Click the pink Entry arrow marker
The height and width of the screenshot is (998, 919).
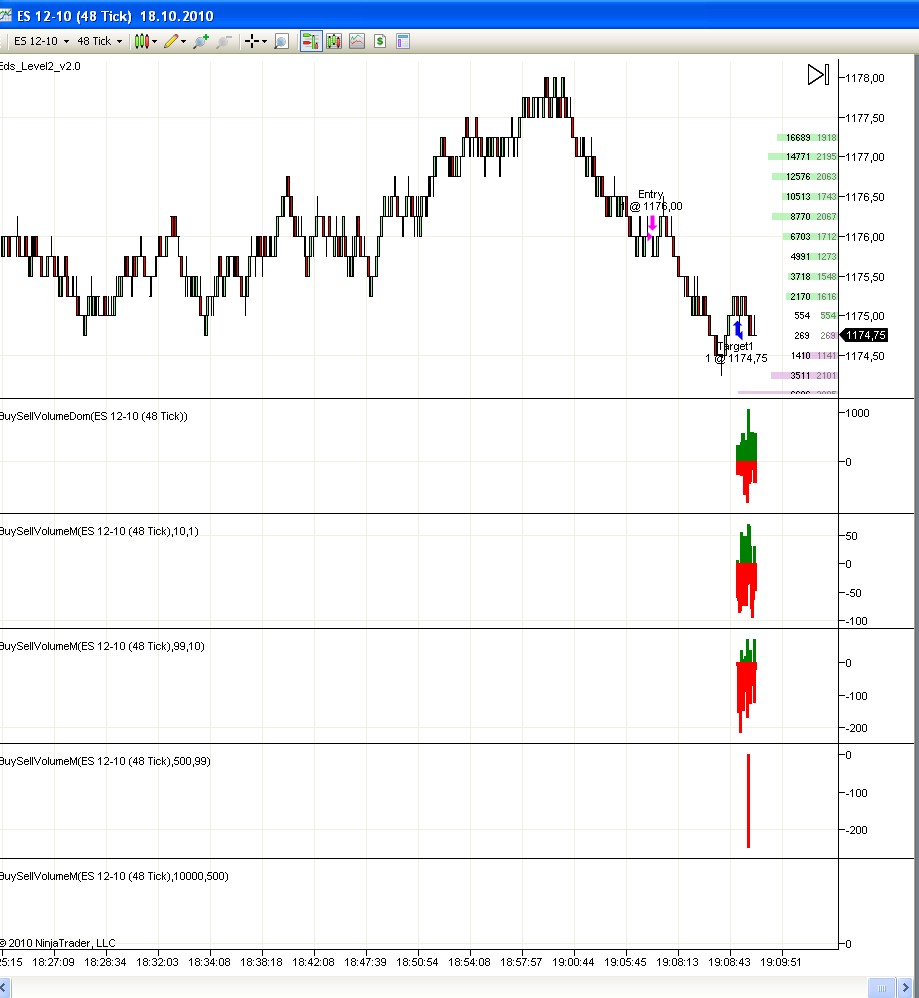click(x=652, y=225)
